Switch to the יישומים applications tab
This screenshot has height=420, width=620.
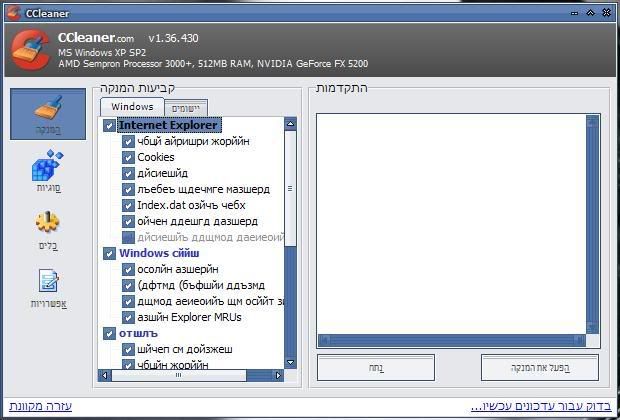[186, 108]
